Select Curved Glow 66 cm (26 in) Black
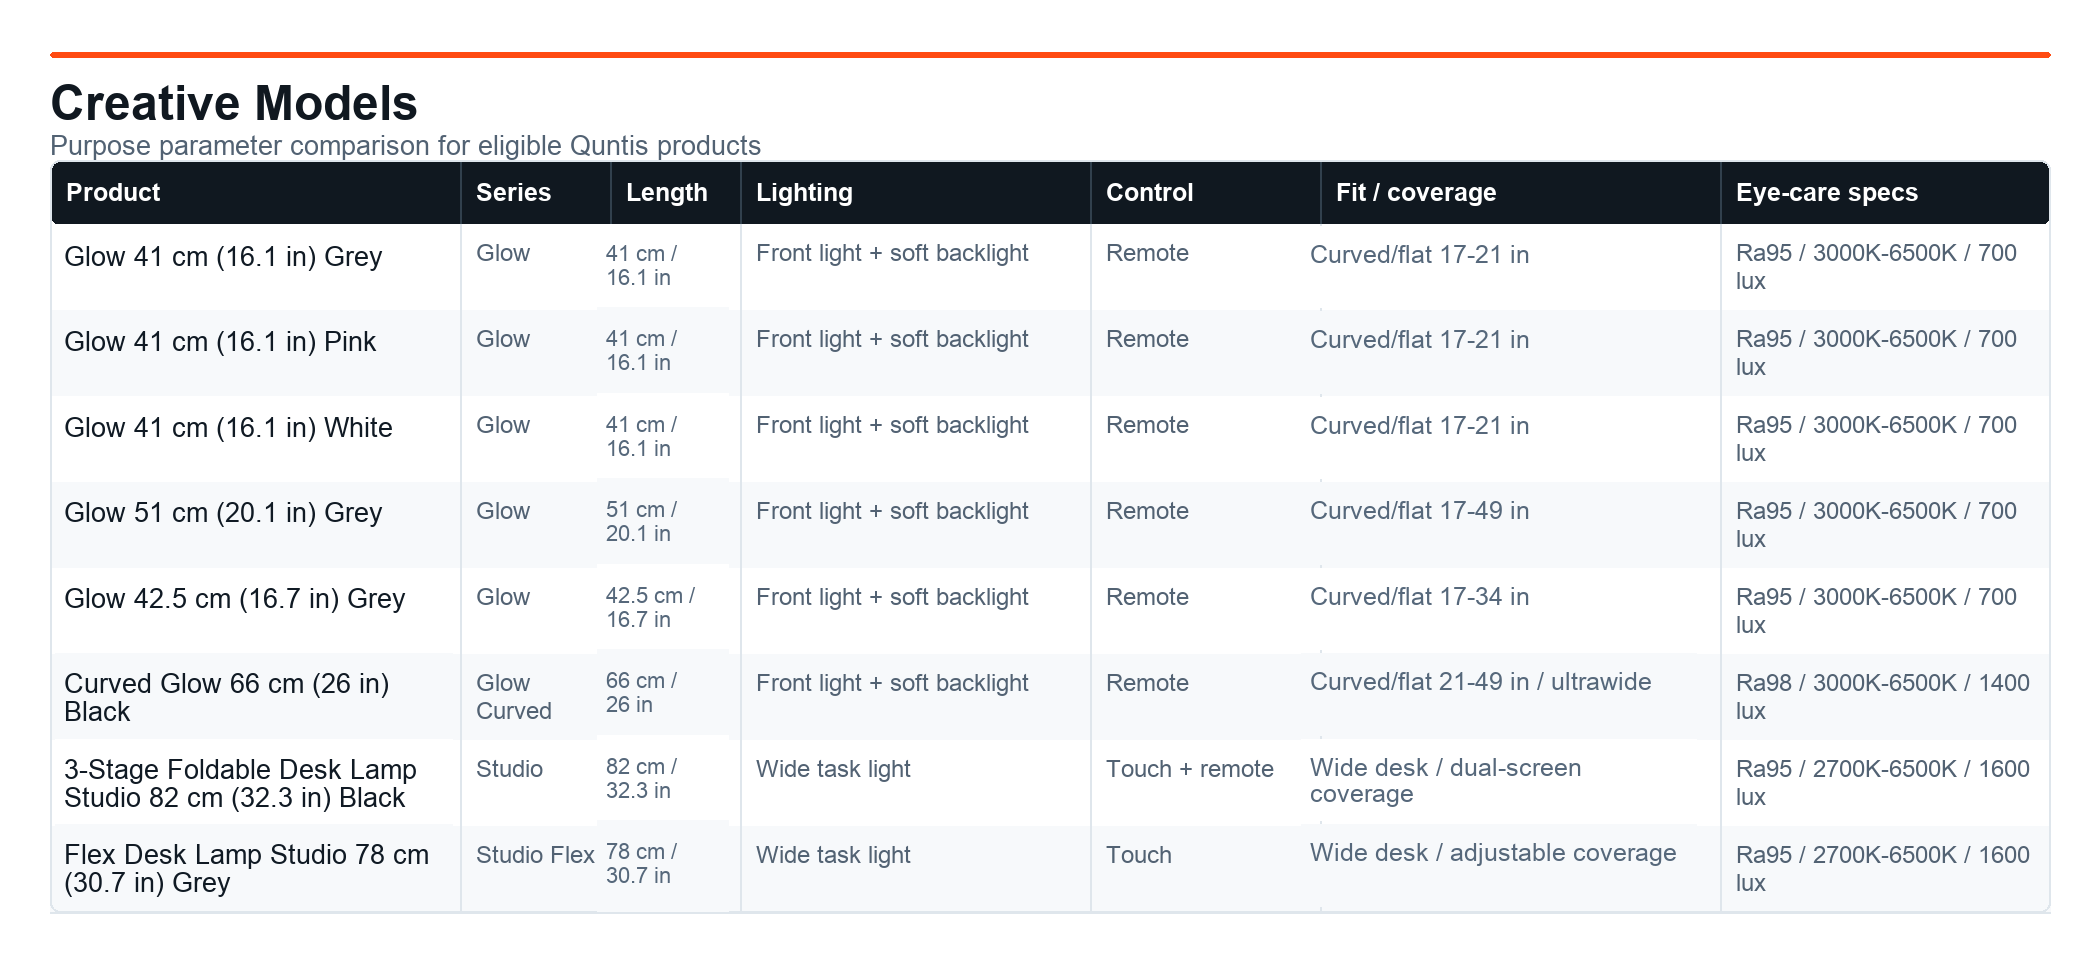This screenshot has height=966, width=2100. (227, 698)
